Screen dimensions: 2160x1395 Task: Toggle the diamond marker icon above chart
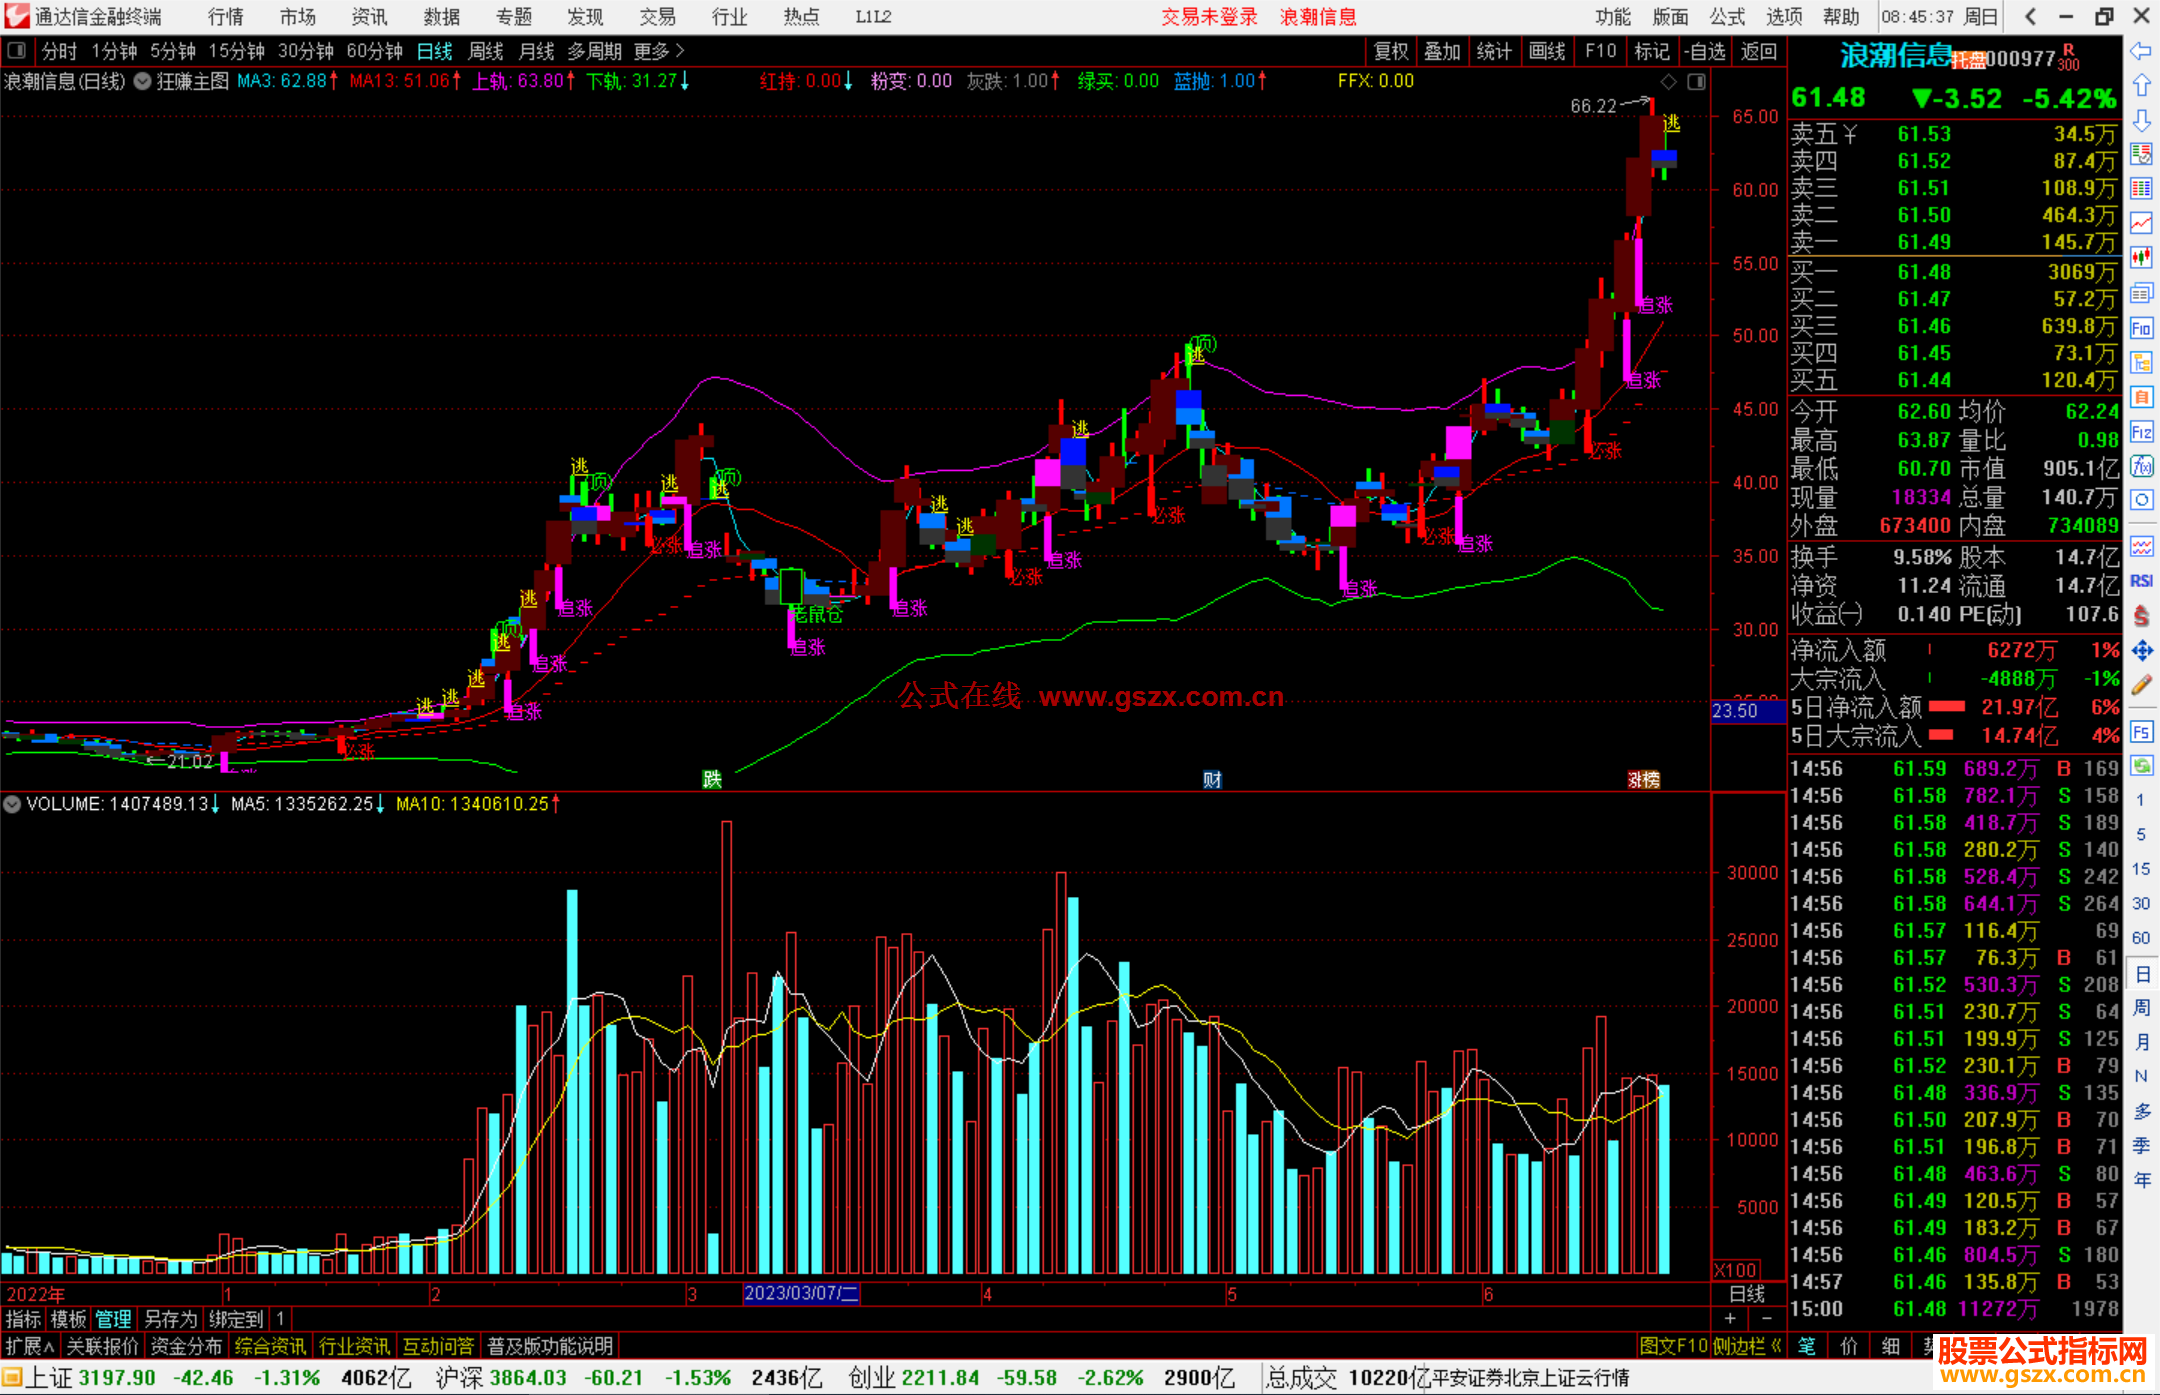click(1668, 82)
